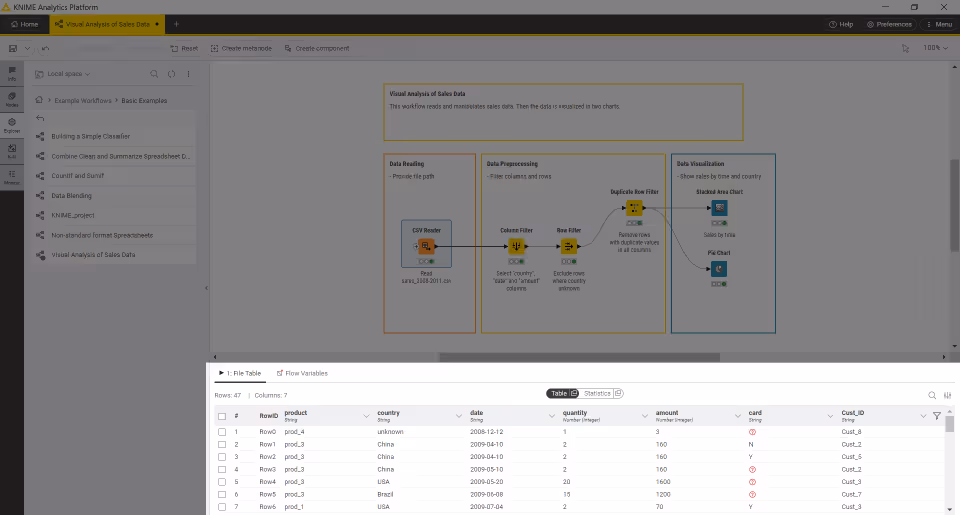This screenshot has height=515, width=960.
Task: Open the country column header dropdown
Action: [459, 415]
